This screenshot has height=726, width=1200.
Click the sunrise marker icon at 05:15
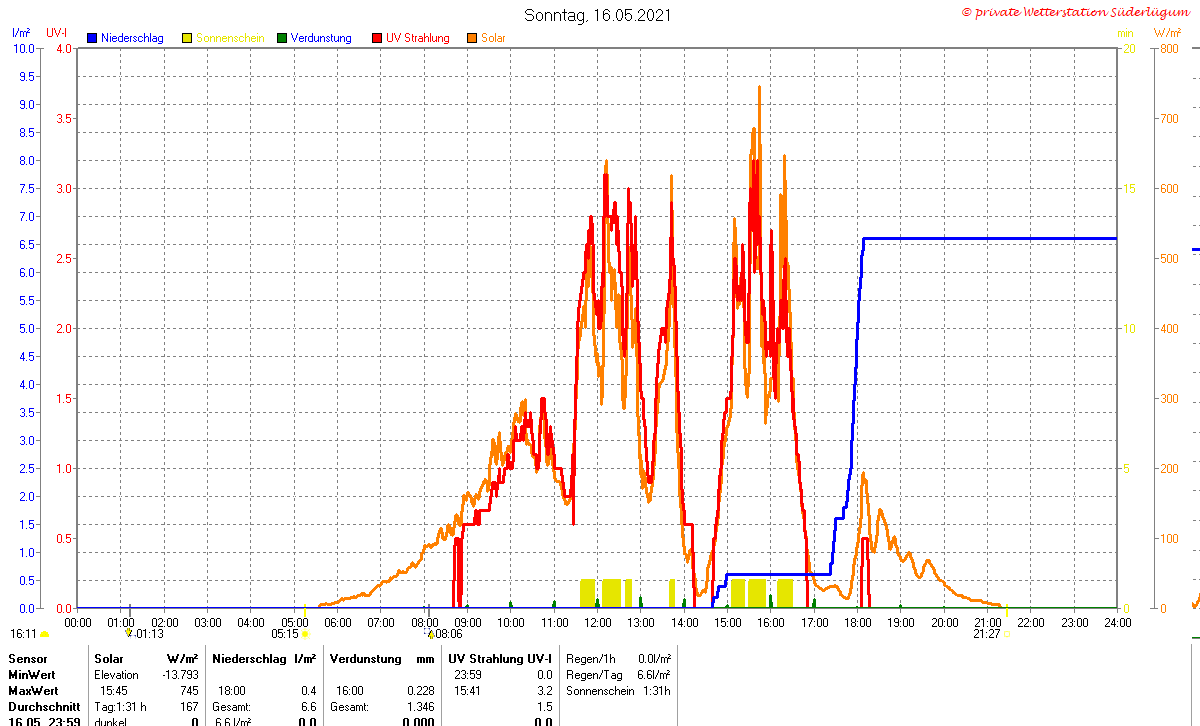click(x=305, y=634)
